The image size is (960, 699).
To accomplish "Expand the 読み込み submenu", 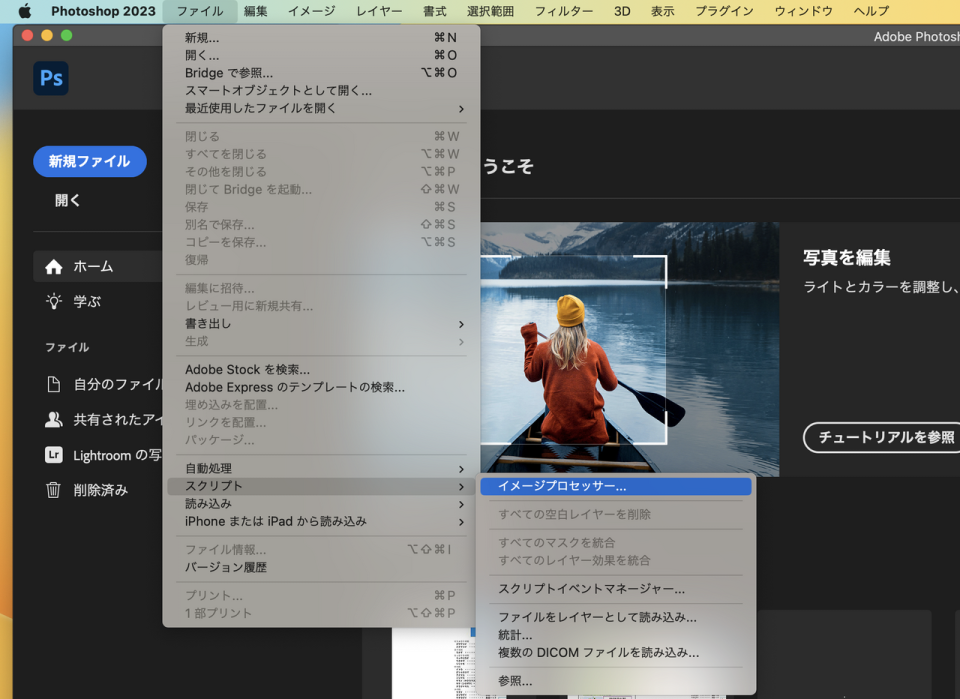I will click(321, 504).
